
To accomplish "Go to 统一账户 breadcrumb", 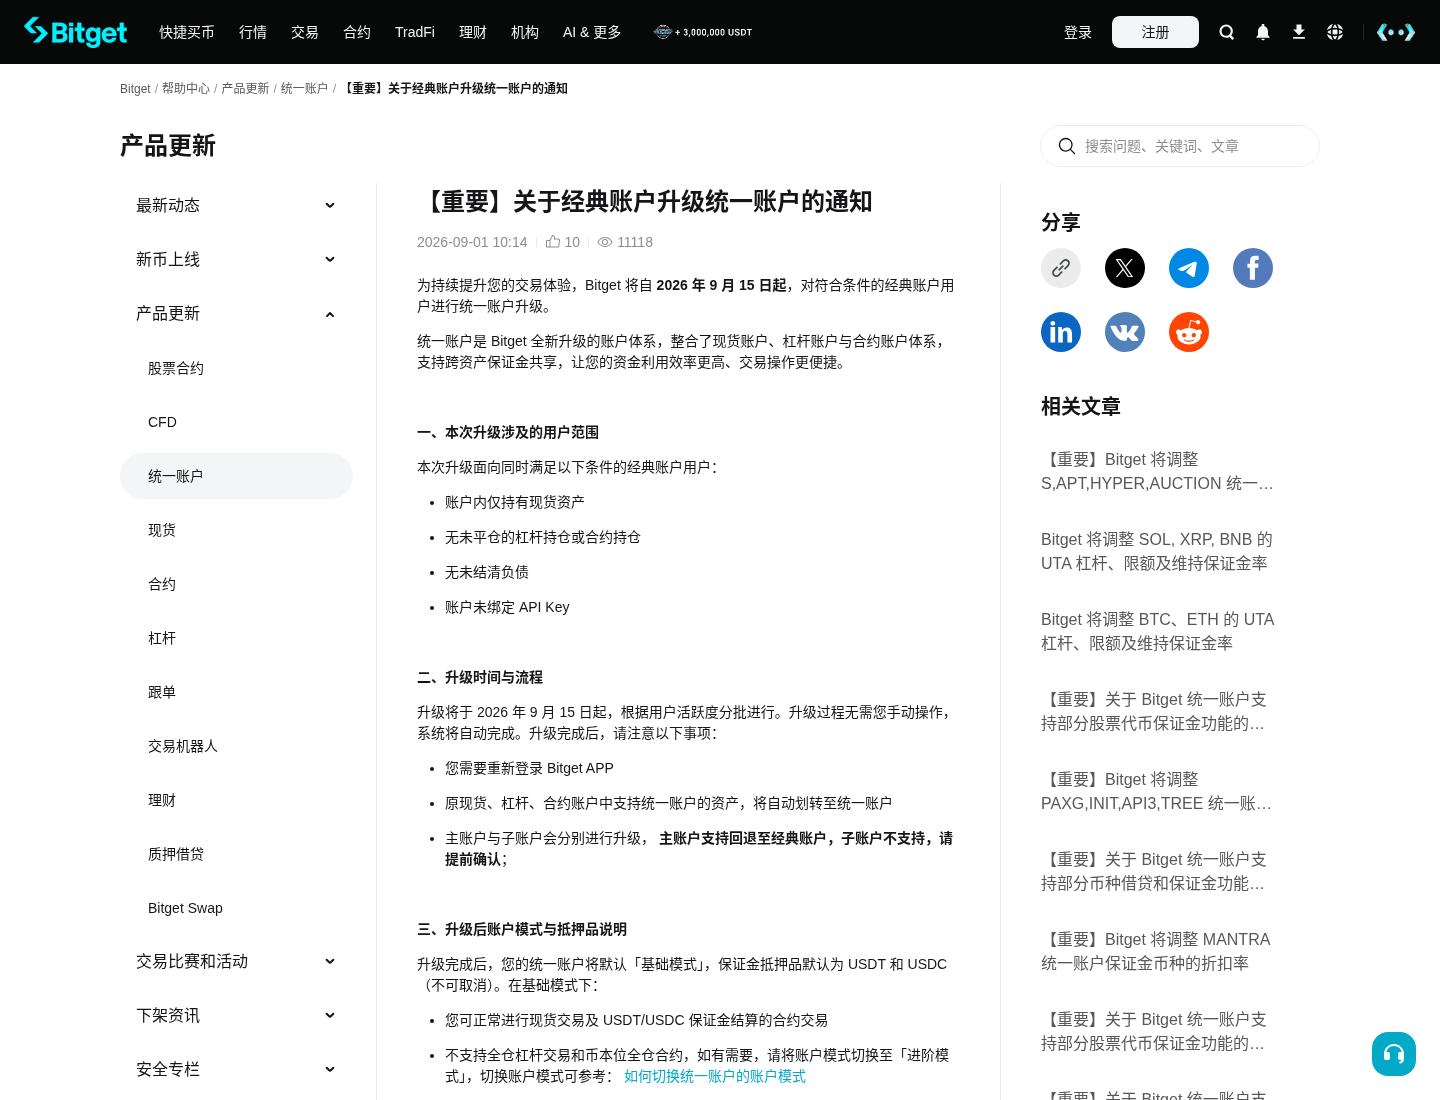I will (305, 88).
